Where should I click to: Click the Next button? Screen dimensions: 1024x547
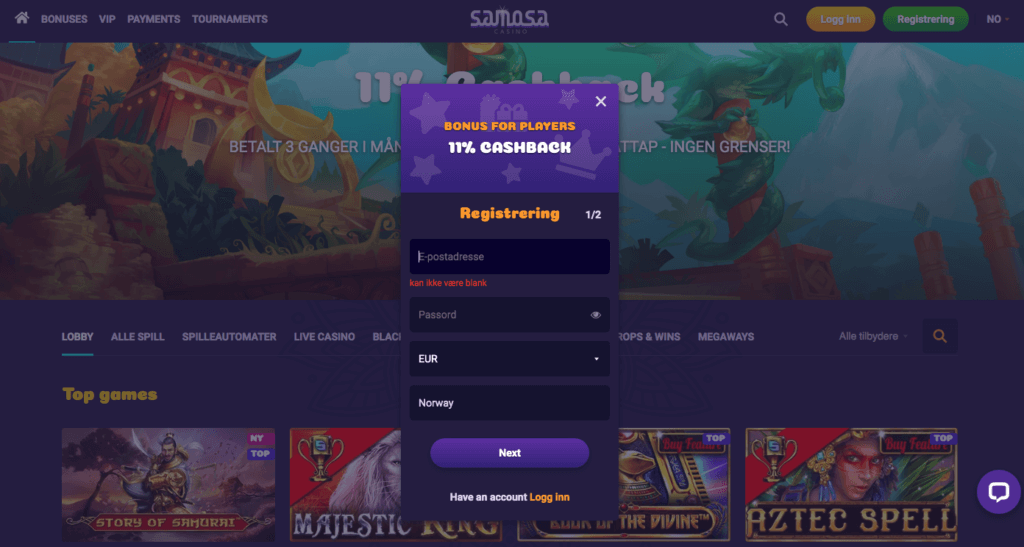509,453
